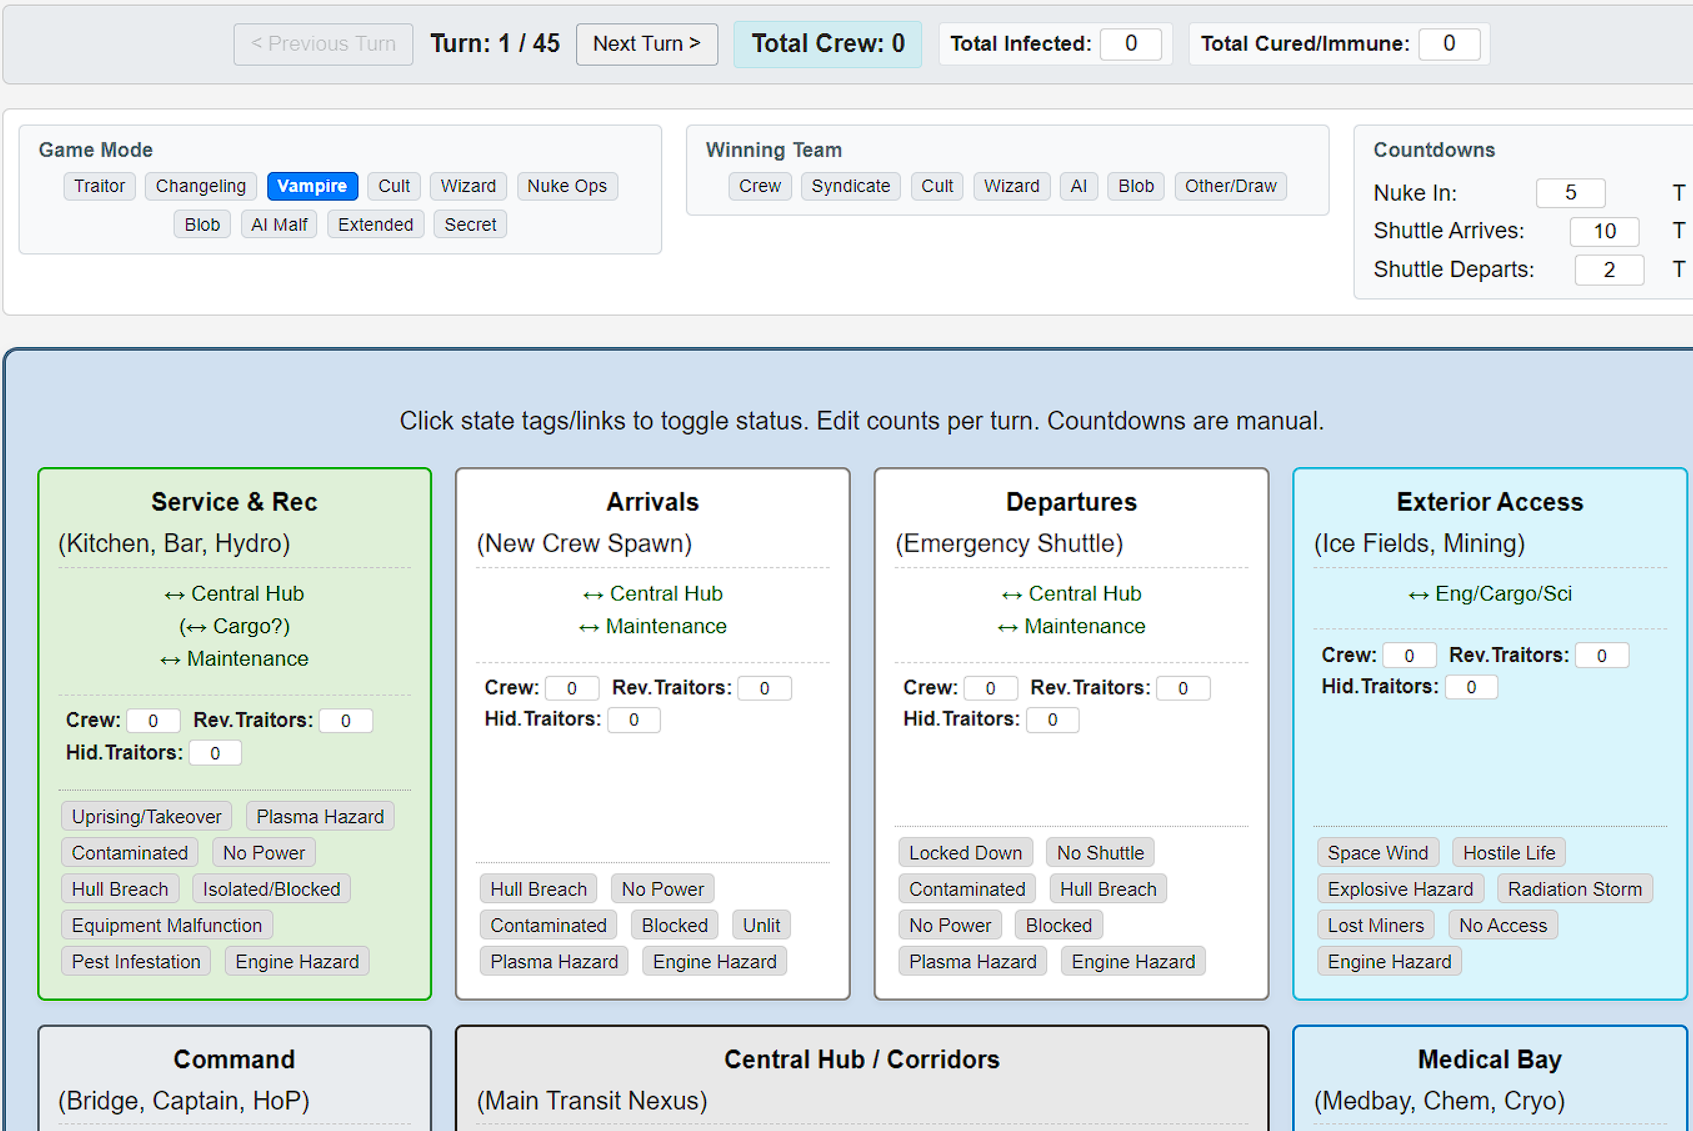Toggle Unlit tag in Arrivals
Screen dimensions: 1693x1131
[x=761, y=925]
